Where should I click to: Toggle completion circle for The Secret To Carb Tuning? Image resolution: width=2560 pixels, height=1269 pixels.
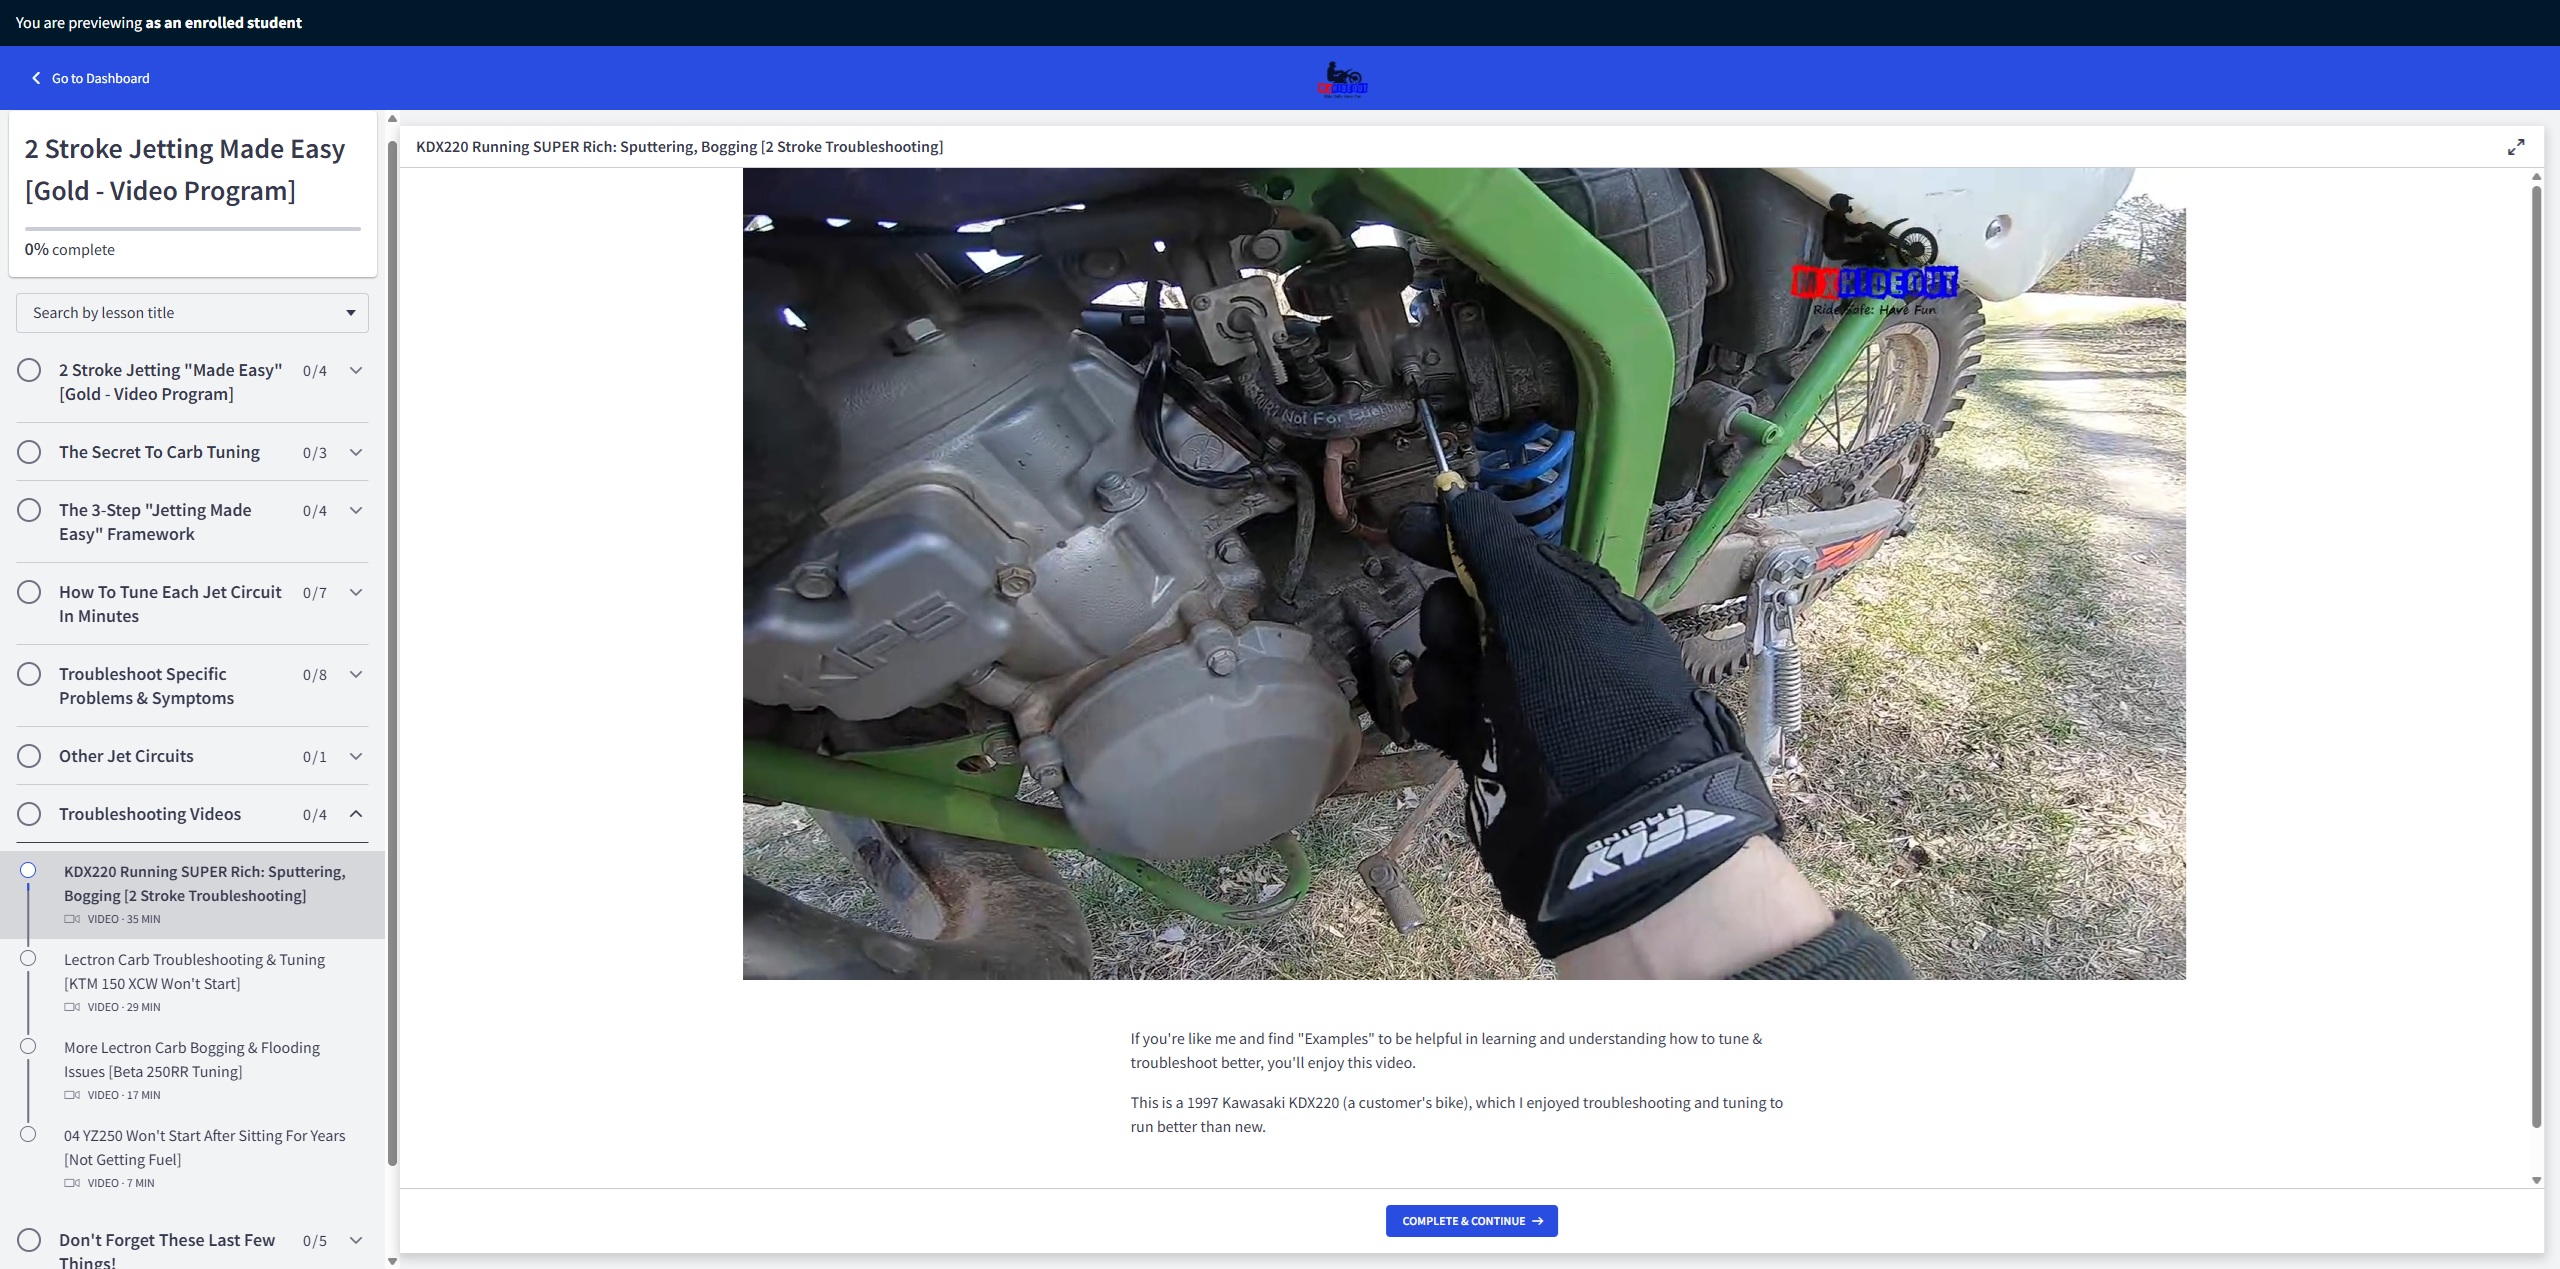[x=29, y=452]
